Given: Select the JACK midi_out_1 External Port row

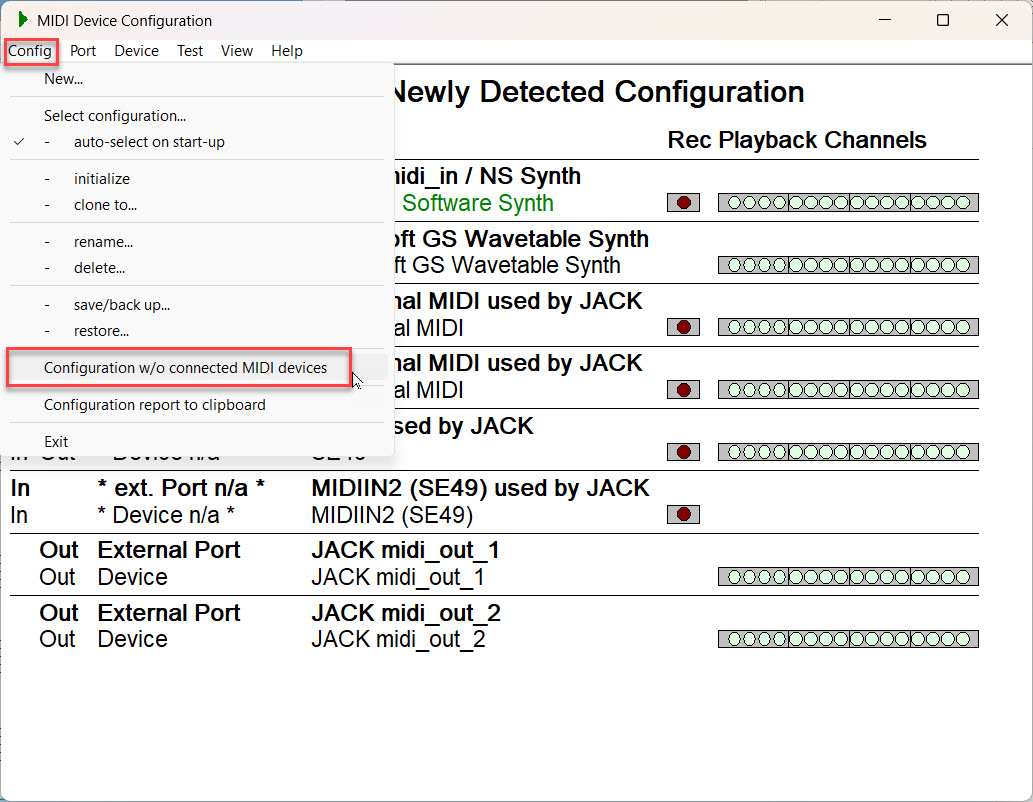Looking at the screenshot, I should click(405, 551).
